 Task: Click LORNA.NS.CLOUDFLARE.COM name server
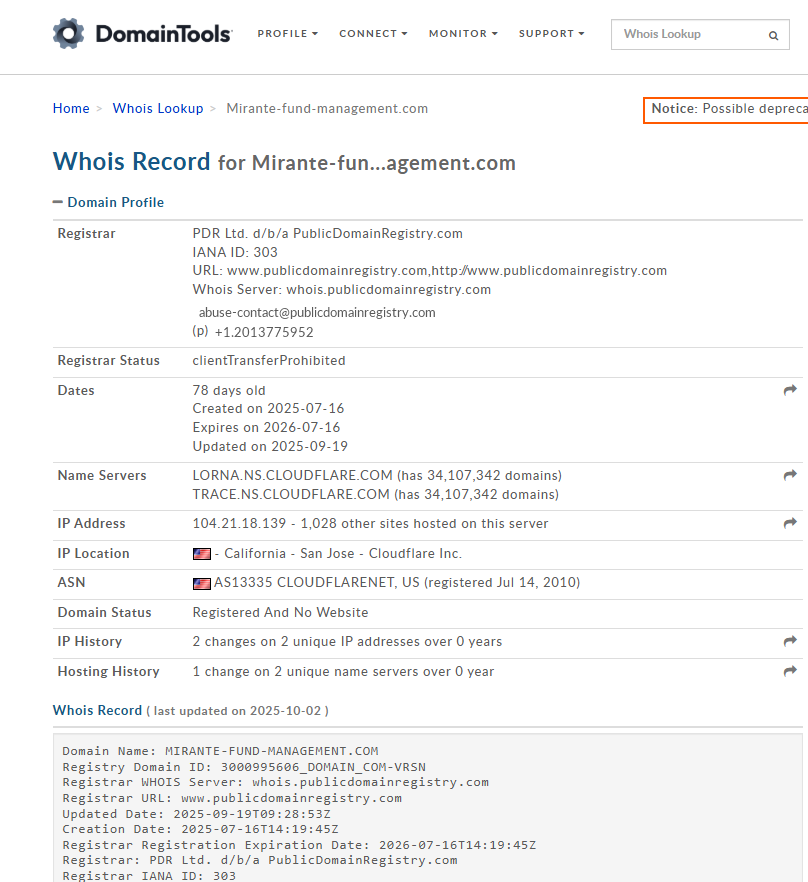tap(293, 475)
